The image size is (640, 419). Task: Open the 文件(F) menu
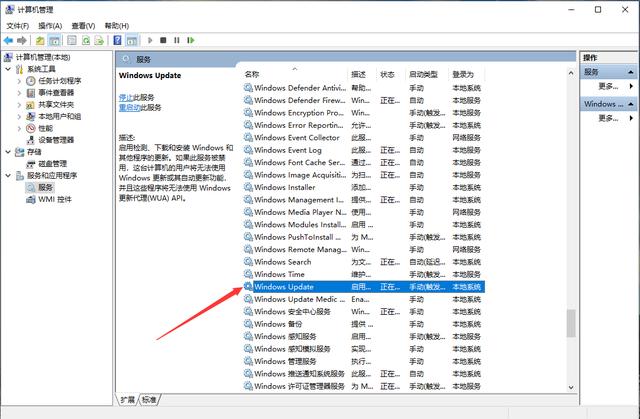(18, 26)
